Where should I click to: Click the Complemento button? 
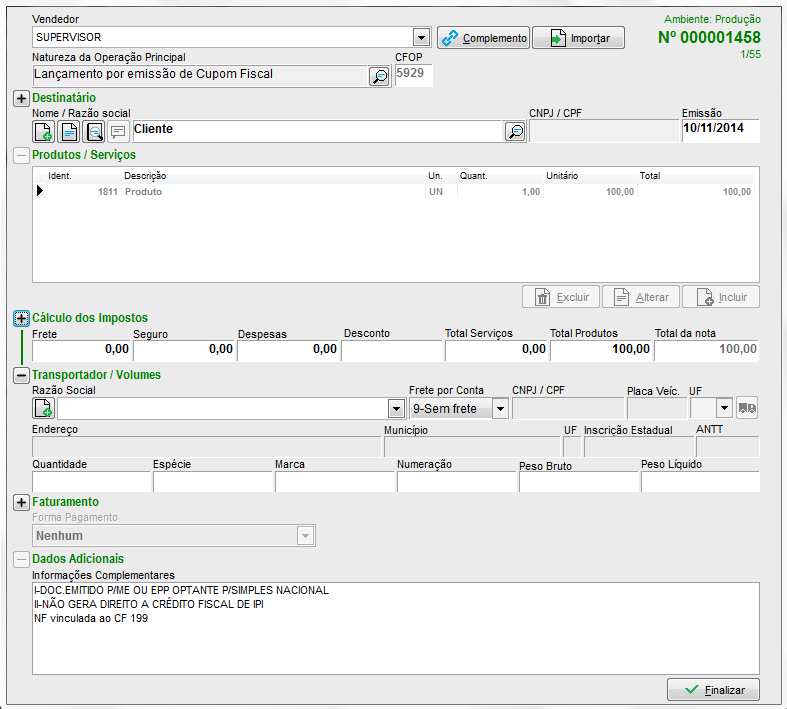(x=484, y=38)
